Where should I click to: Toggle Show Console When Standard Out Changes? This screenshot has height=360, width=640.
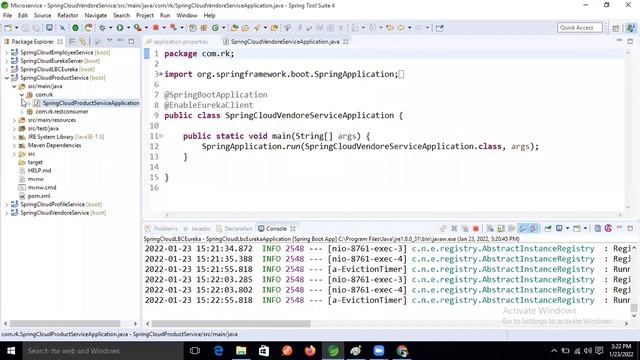(x=523, y=229)
